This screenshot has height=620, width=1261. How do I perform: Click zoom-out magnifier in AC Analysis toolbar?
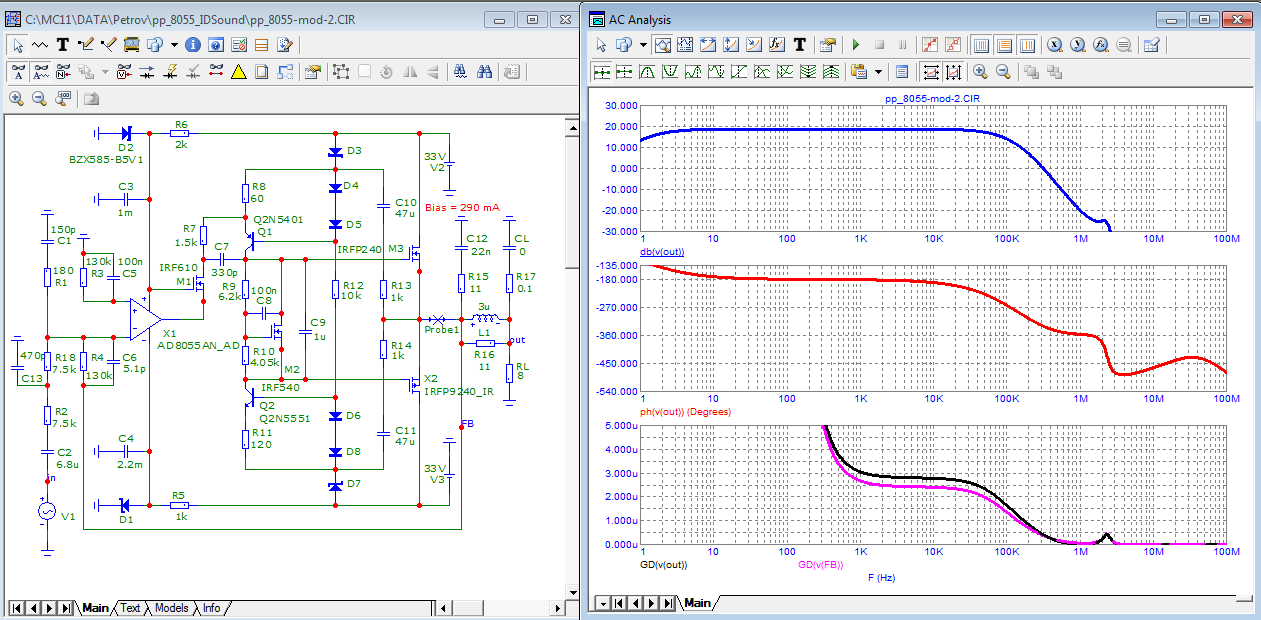point(1003,72)
